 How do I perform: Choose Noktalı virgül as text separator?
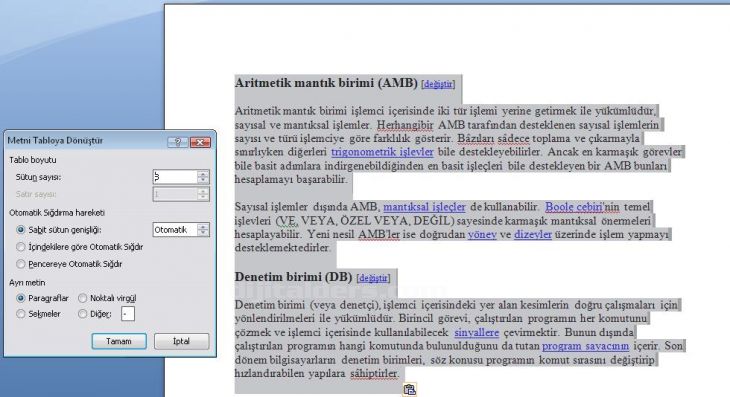tap(82, 298)
